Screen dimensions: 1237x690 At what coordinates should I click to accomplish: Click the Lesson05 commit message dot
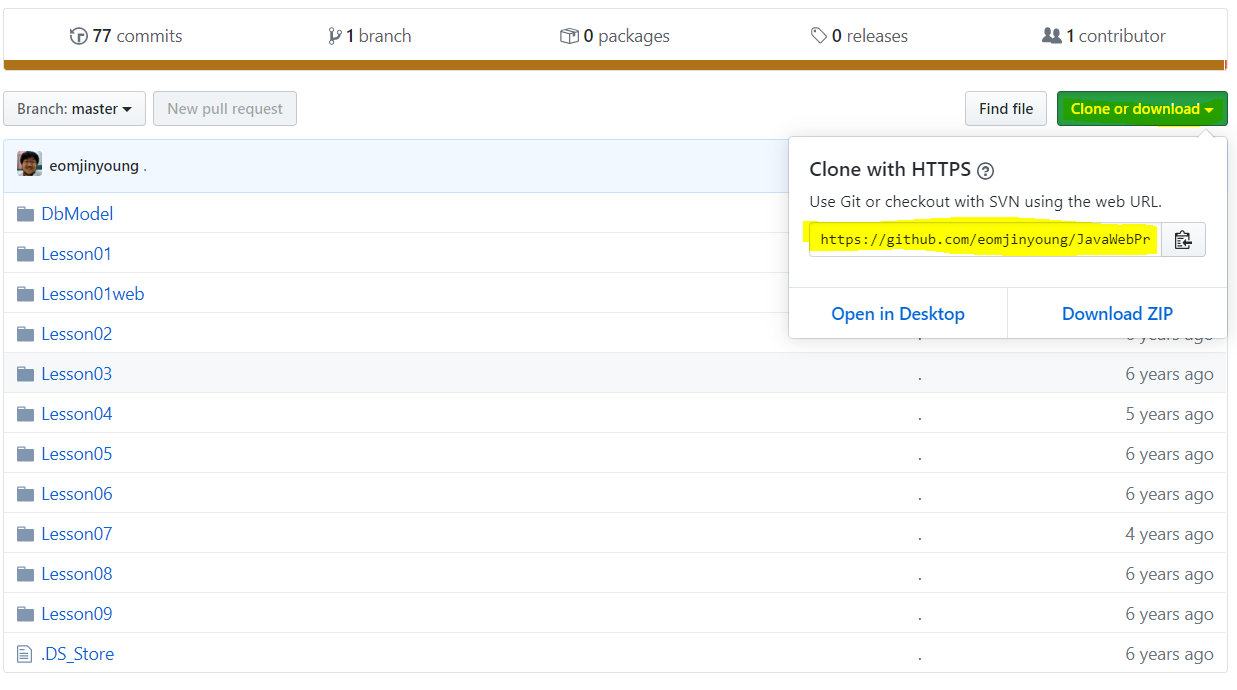[920, 457]
